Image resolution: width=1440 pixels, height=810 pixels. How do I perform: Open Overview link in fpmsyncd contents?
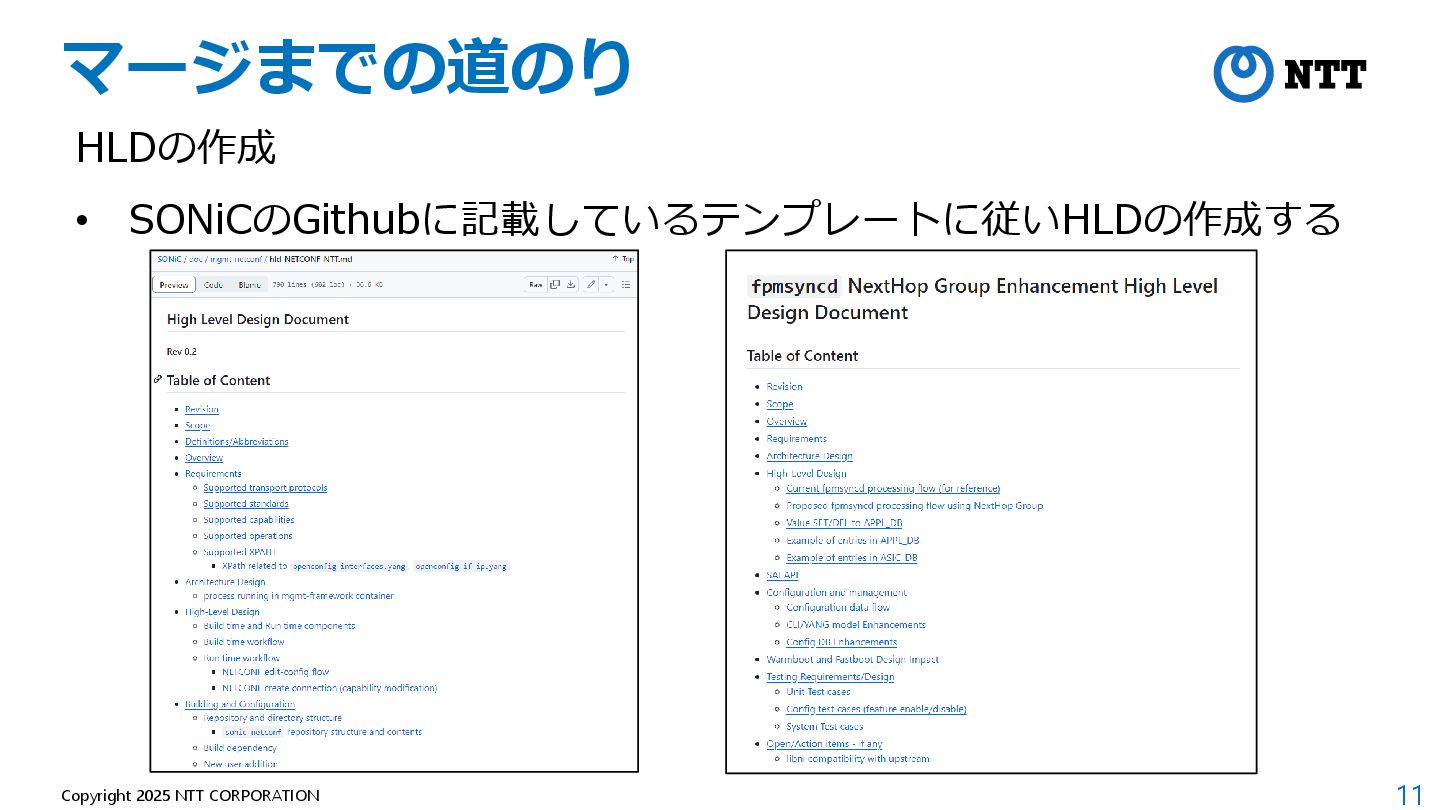787,422
